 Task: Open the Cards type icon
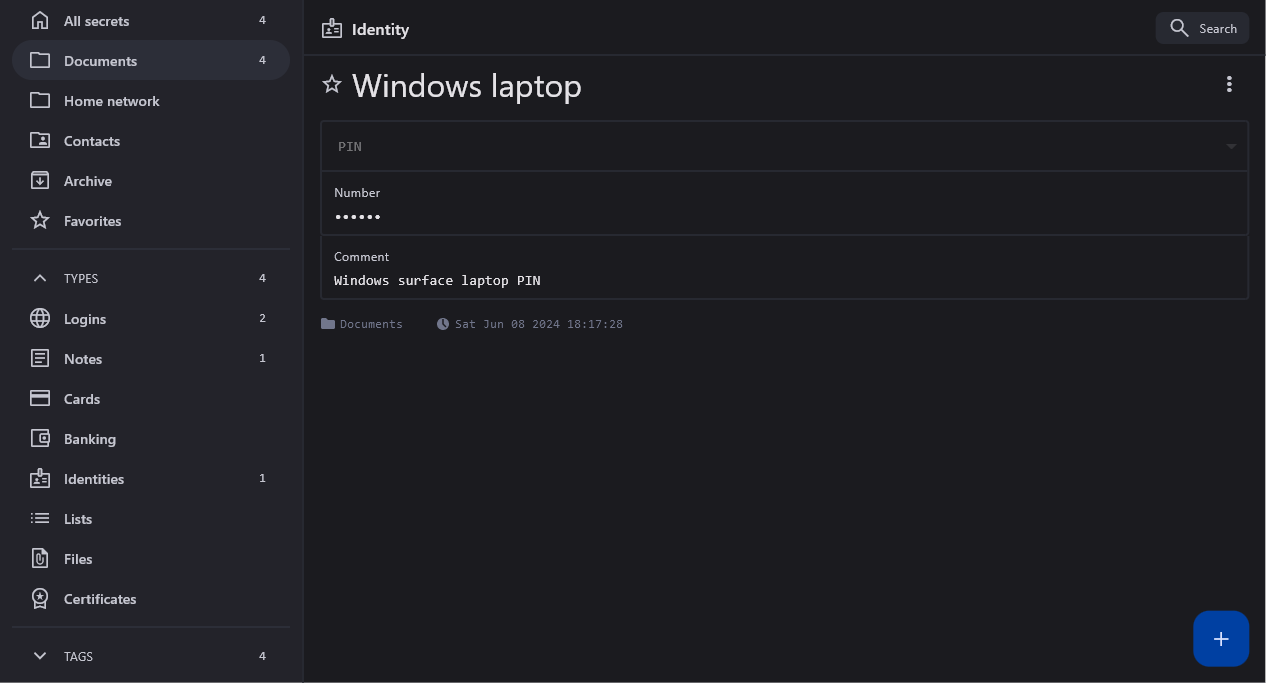[40, 399]
